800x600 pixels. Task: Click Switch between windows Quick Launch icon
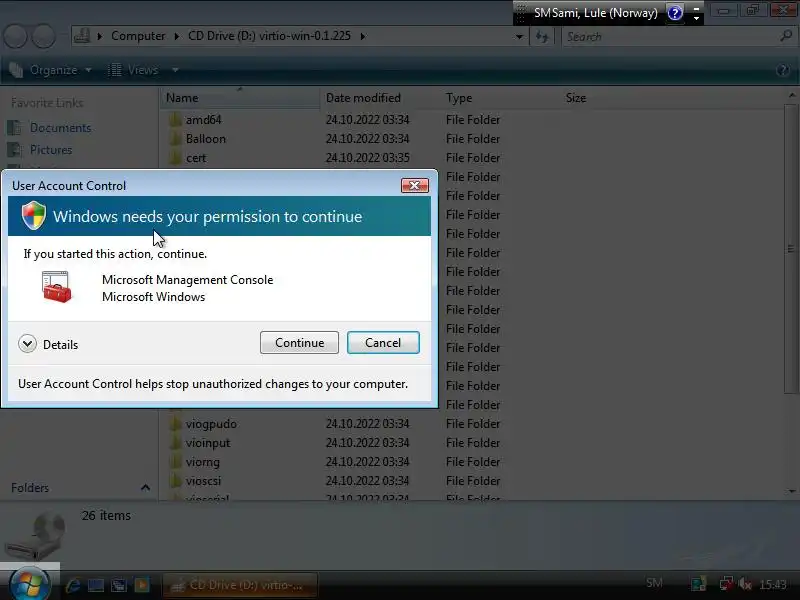[x=119, y=585]
